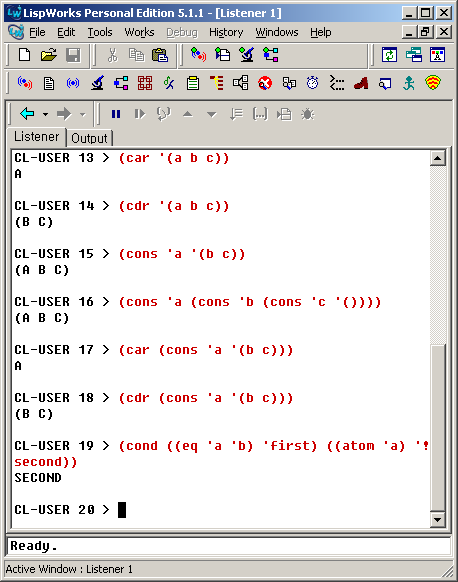Click the next frame down arrow

(212, 114)
